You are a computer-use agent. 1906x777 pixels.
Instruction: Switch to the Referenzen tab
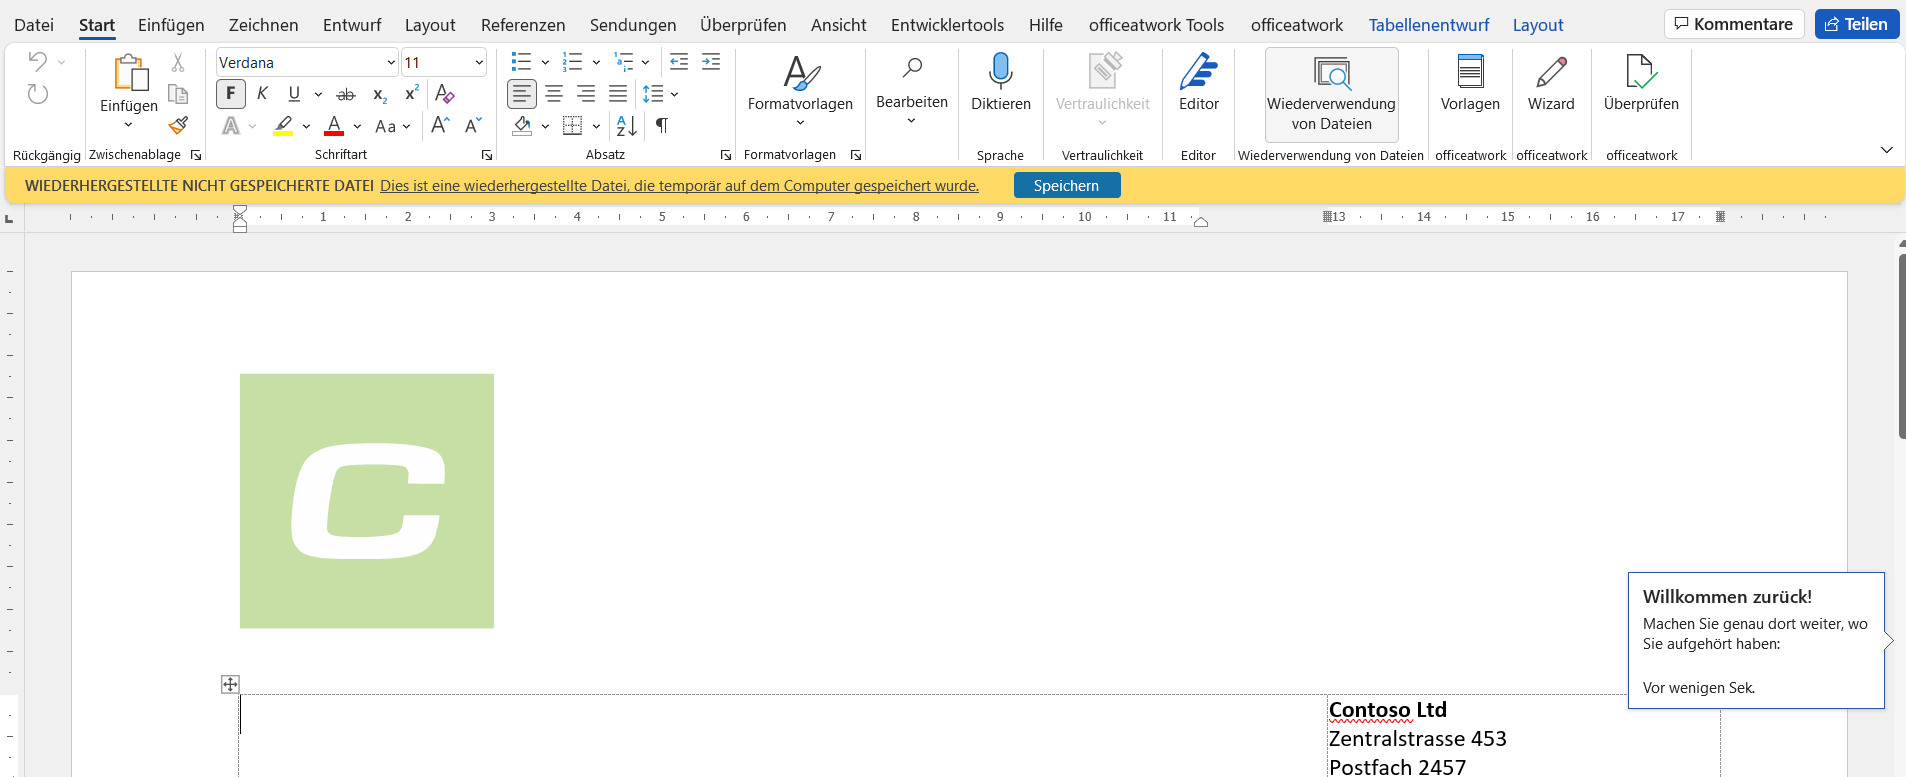point(523,25)
